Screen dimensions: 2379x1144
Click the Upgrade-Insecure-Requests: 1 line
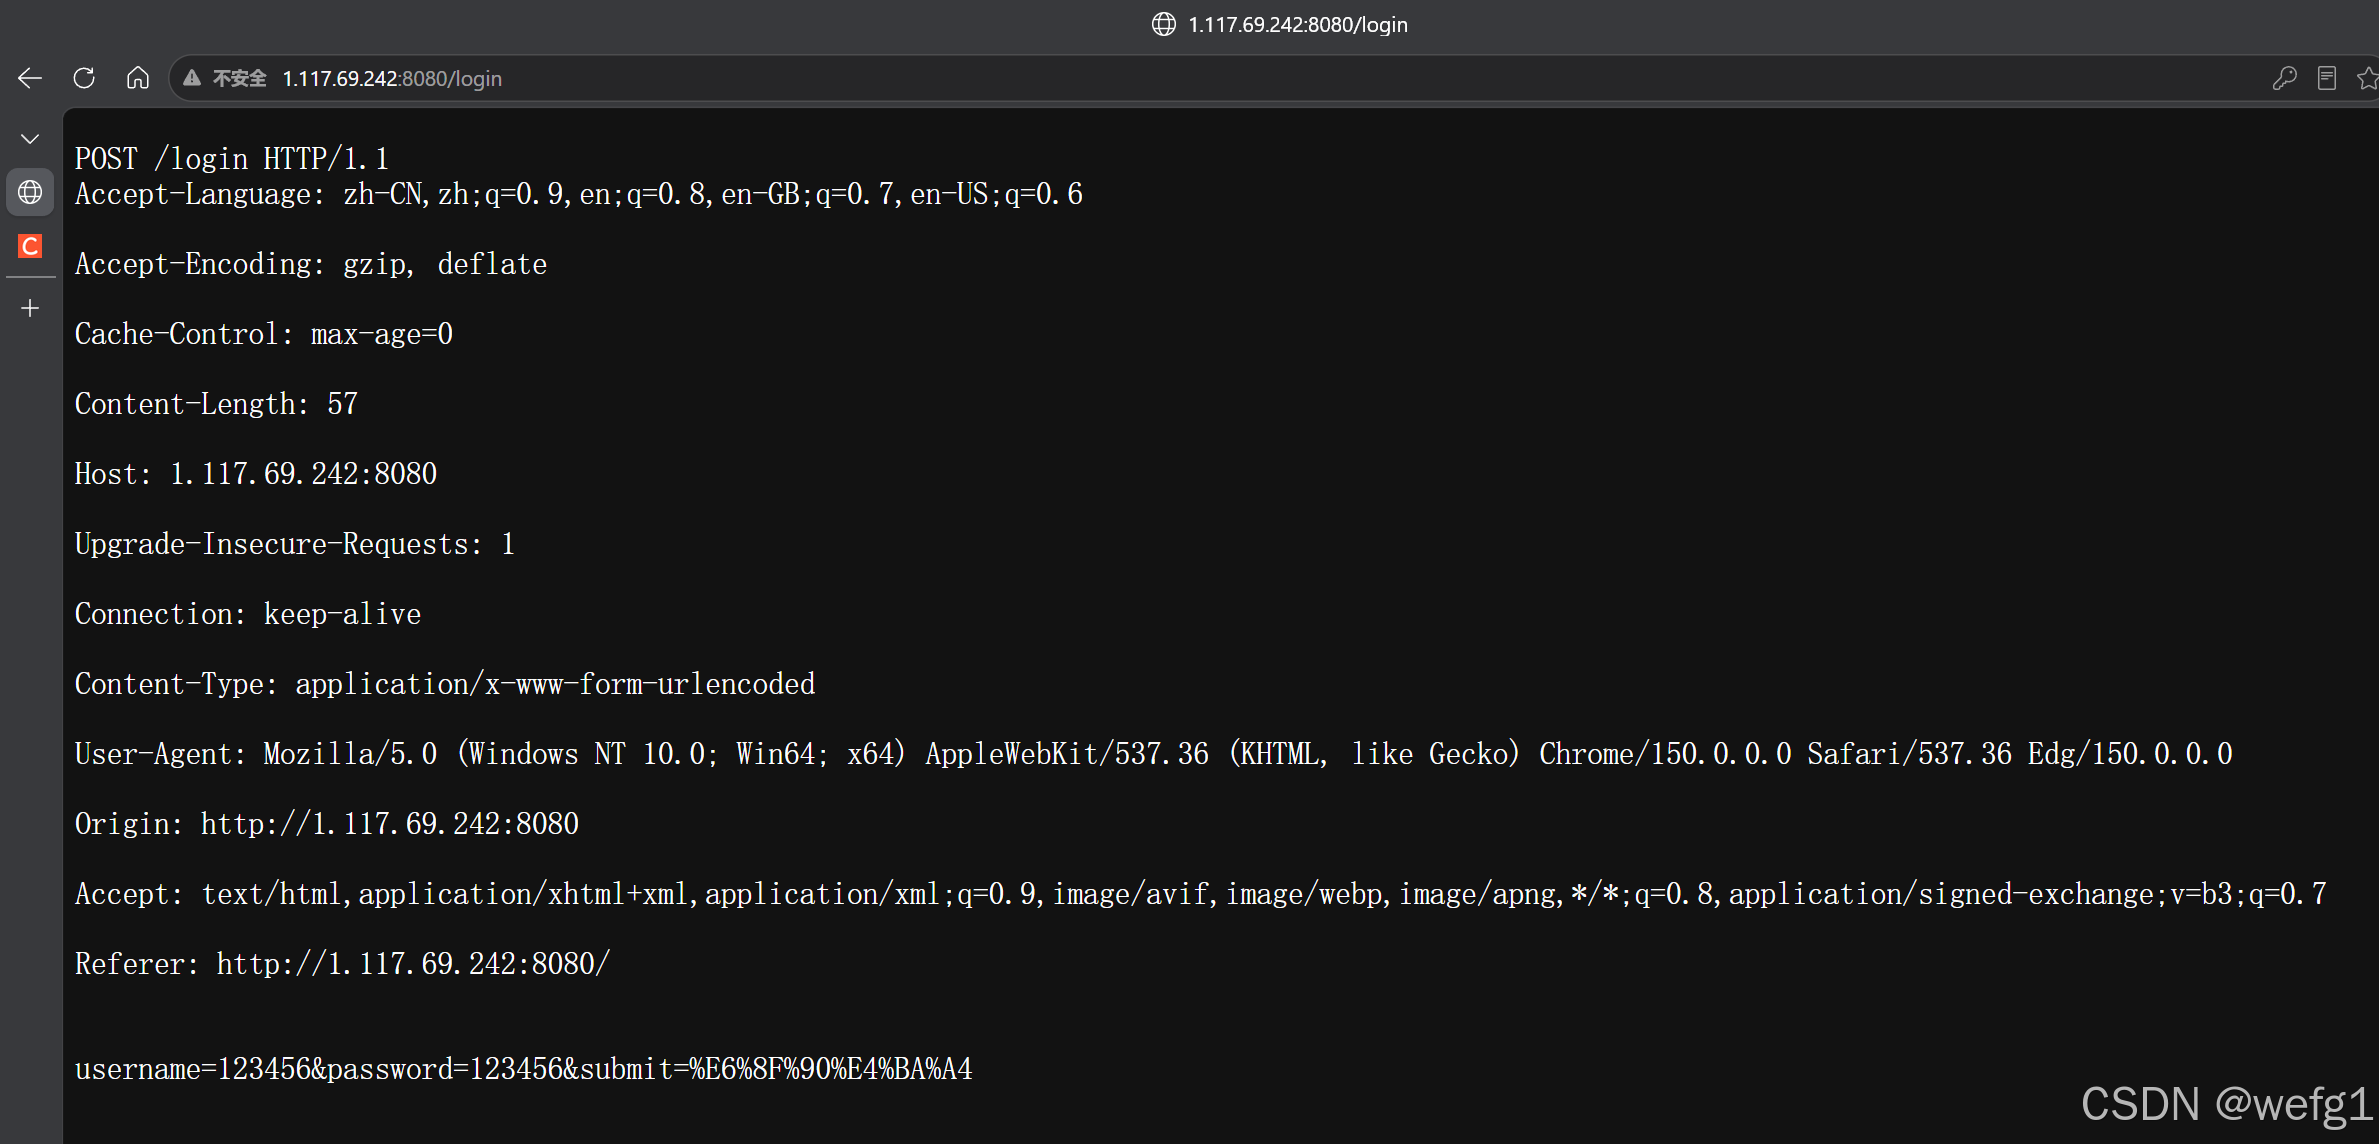click(x=295, y=544)
